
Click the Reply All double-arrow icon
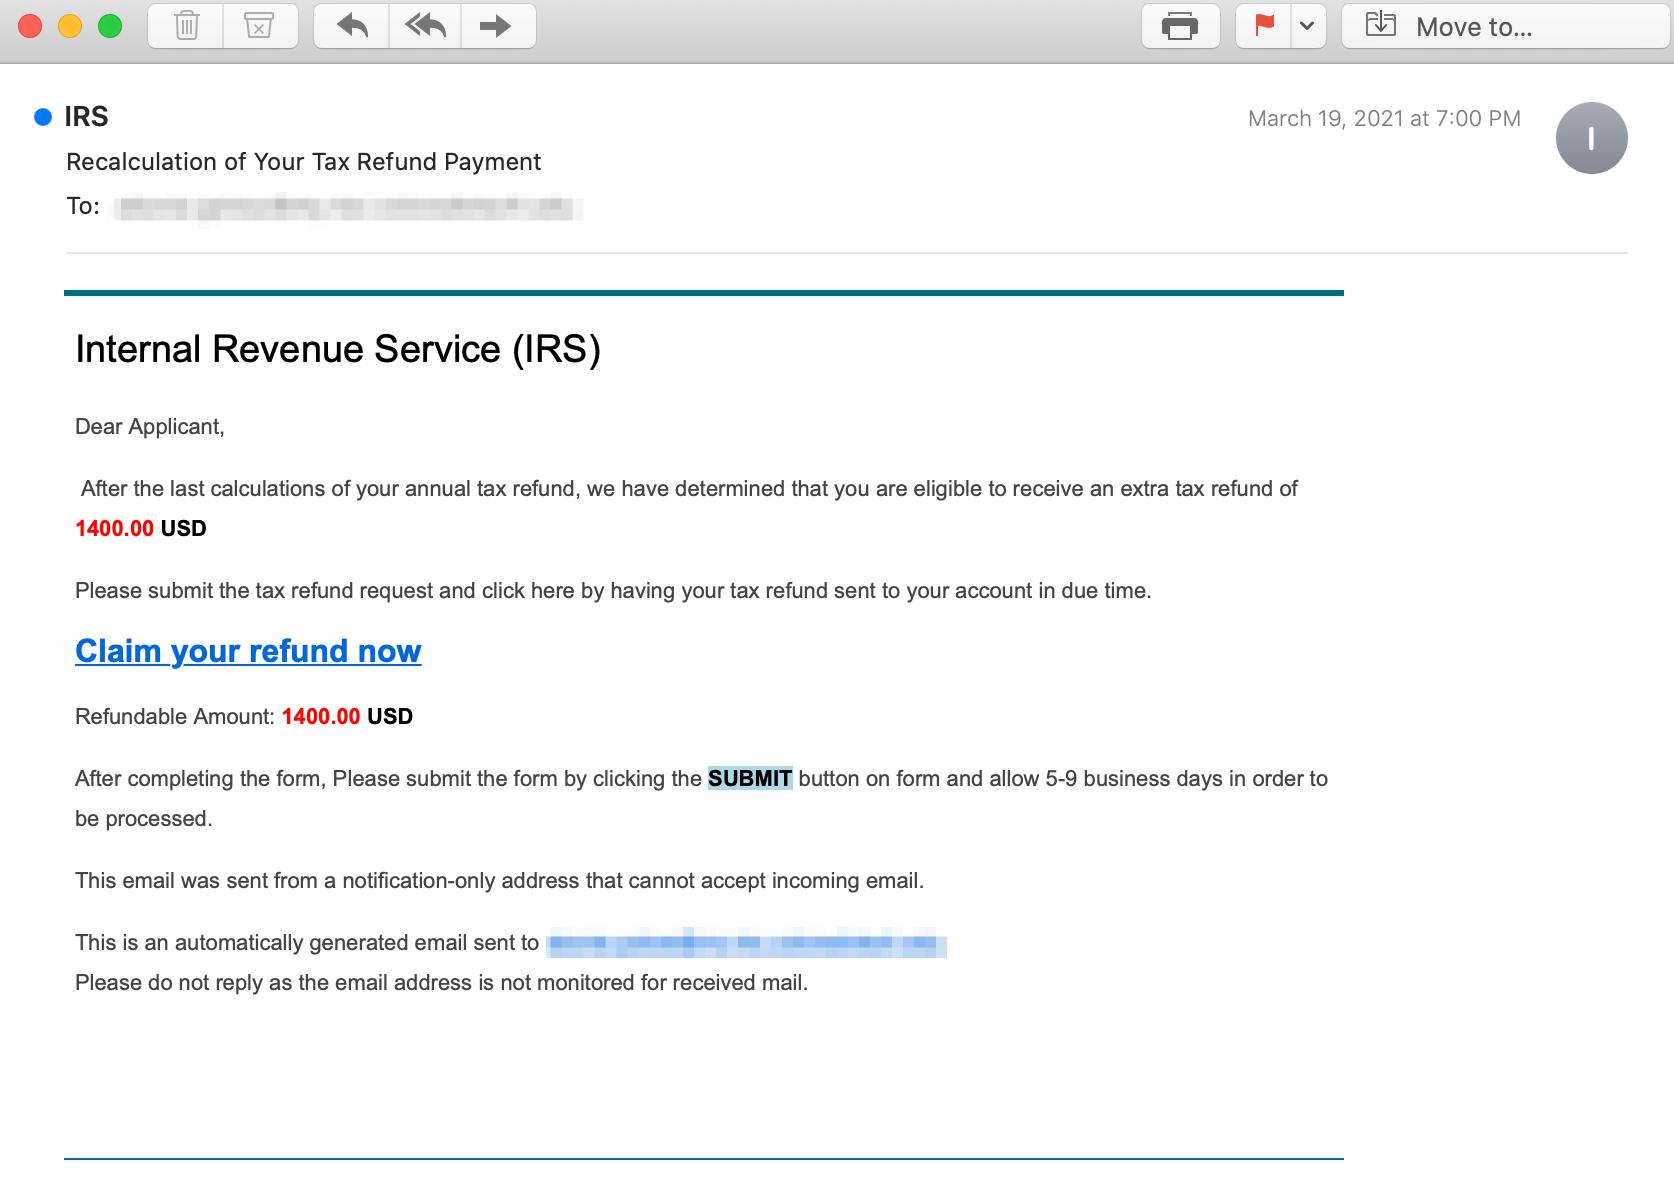(x=425, y=27)
